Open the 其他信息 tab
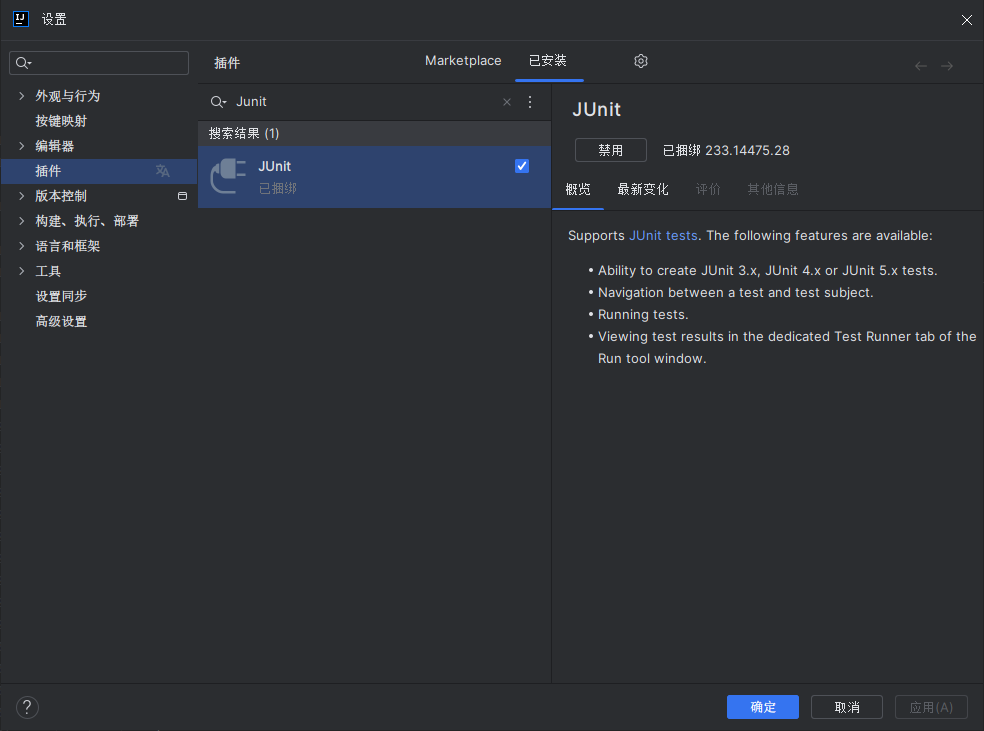Image resolution: width=984 pixels, height=731 pixels. pos(773,189)
